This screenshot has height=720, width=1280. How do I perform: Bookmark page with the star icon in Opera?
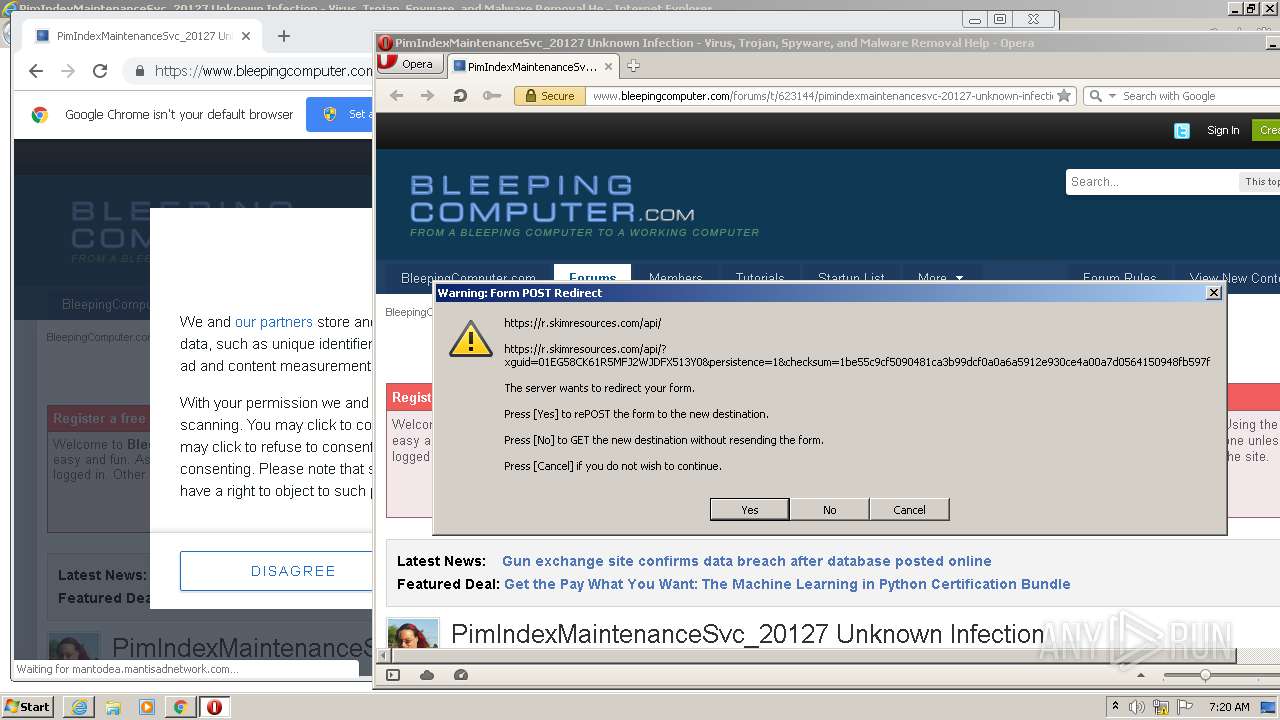click(x=1064, y=96)
